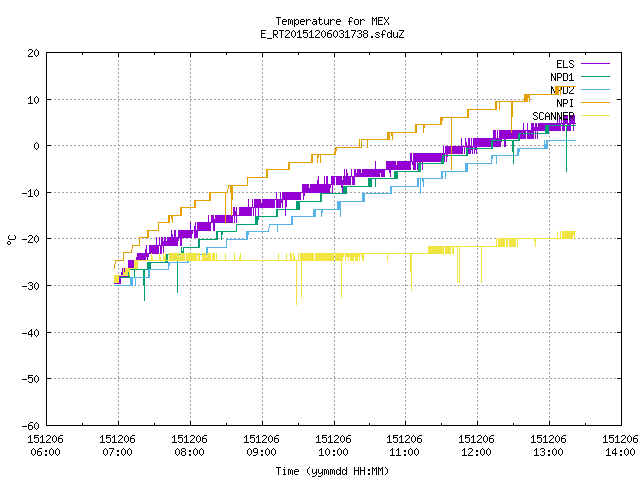Click the blue NPD2 legend line sample
Screen dimensions: 640x480
pyautogui.click(x=595, y=90)
